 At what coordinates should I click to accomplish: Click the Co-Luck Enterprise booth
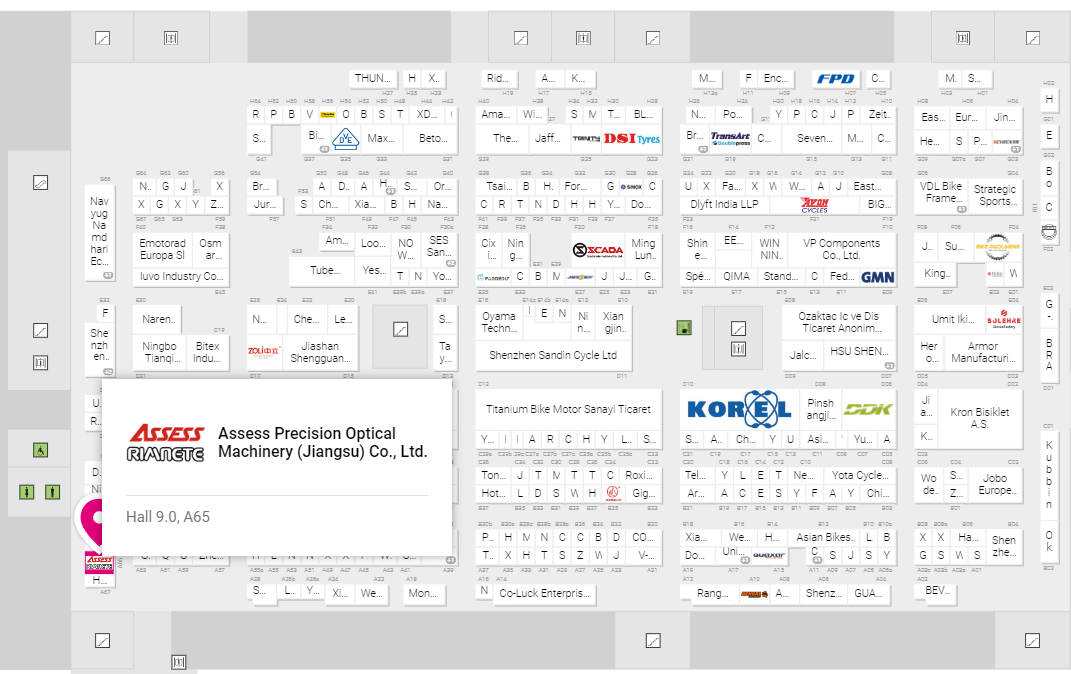click(545, 593)
